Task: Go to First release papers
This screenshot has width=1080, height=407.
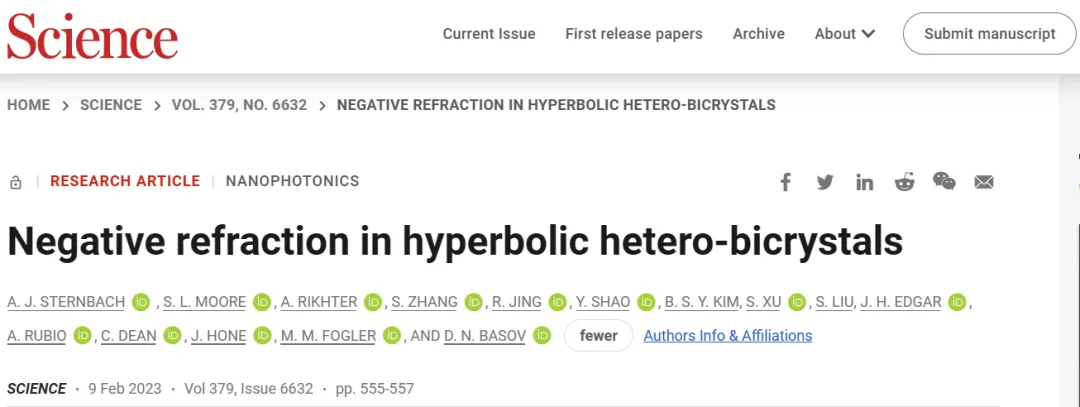Action: click(x=634, y=34)
